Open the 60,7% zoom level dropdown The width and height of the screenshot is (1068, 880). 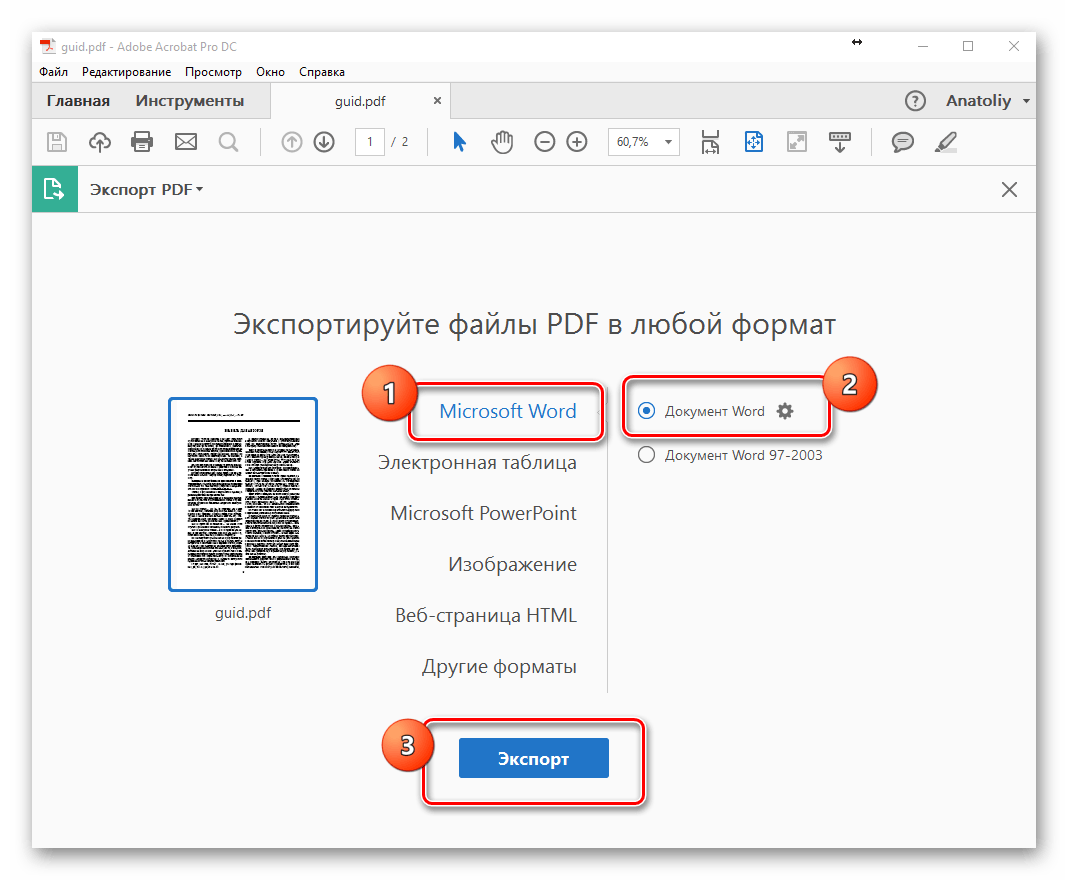(x=643, y=142)
